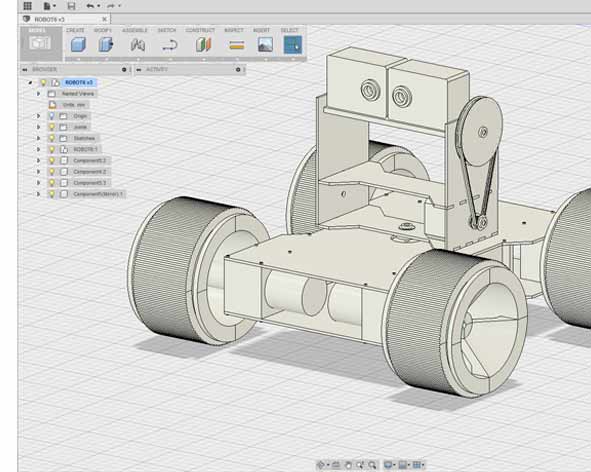Toggle visibility bulb of Sketches folder
The image size is (591, 472).
coord(52,138)
